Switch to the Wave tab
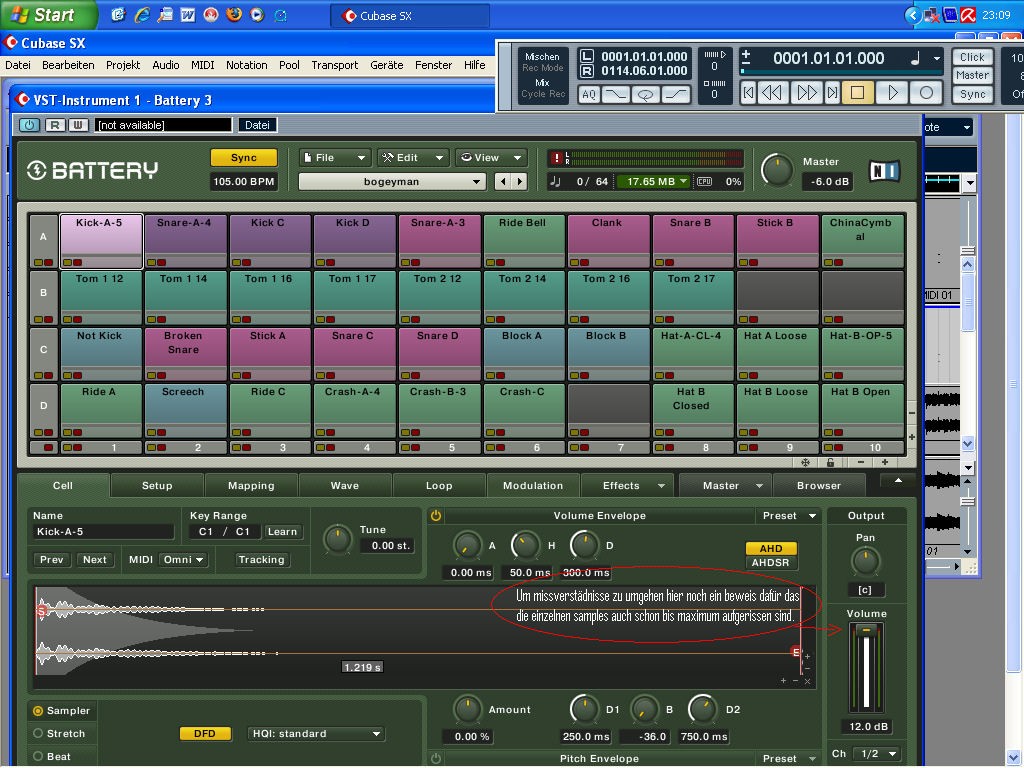 (x=345, y=486)
